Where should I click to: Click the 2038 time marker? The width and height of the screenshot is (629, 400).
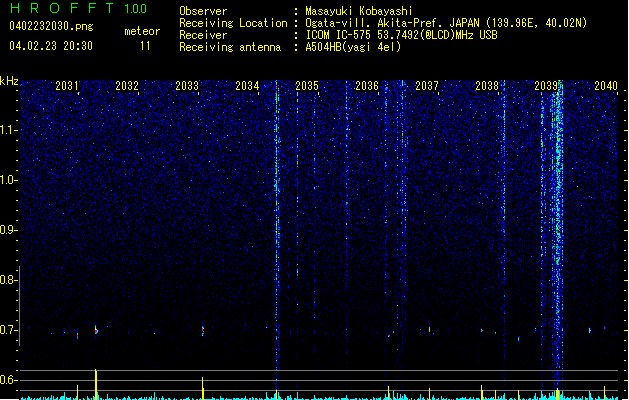tap(487, 86)
